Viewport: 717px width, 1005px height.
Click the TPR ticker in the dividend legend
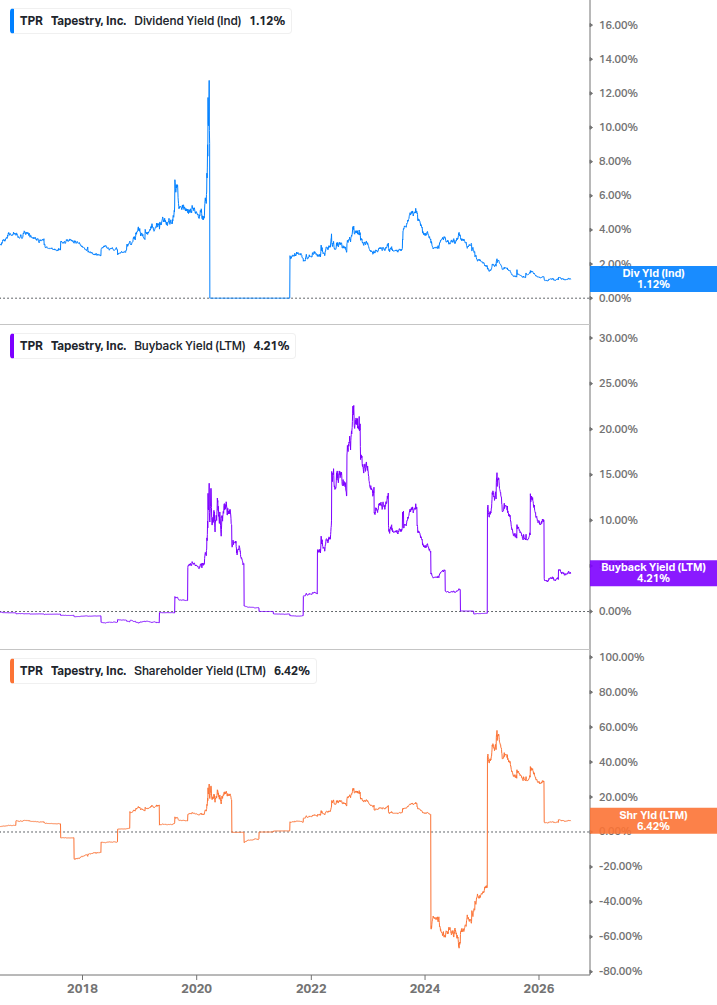31,21
